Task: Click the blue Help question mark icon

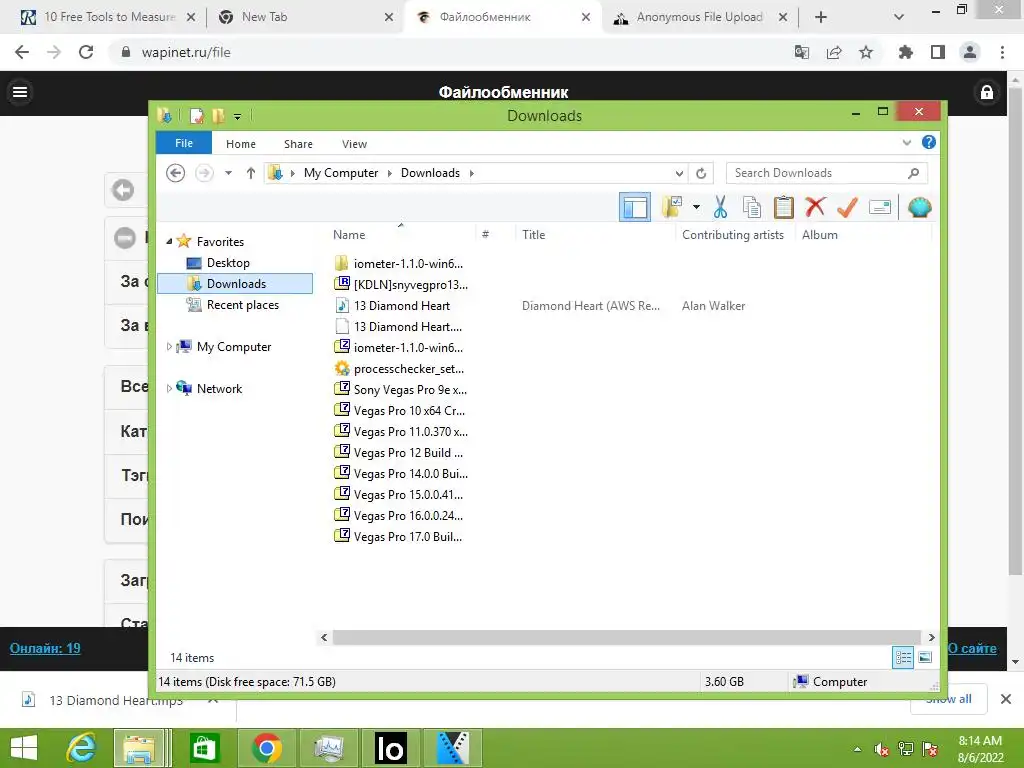Action: coord(929,142)
